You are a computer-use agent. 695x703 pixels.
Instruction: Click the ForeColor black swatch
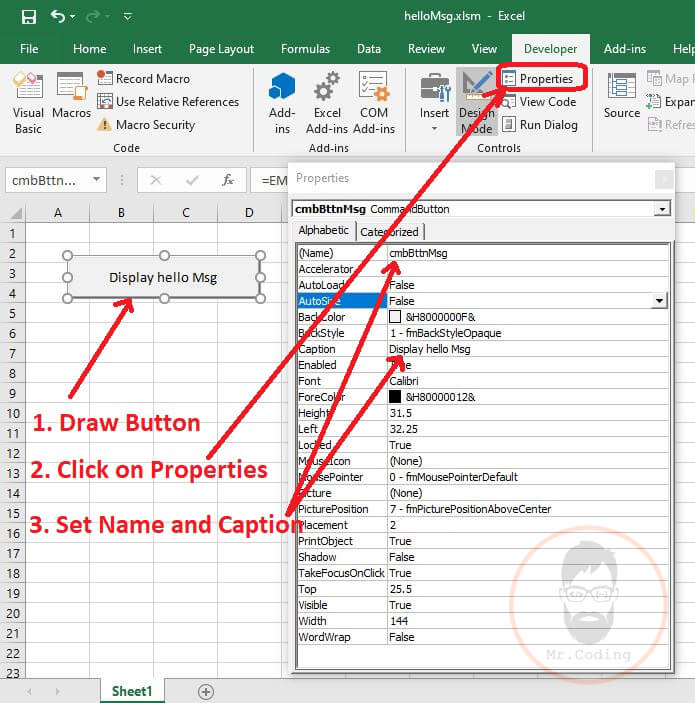(395, 397)
